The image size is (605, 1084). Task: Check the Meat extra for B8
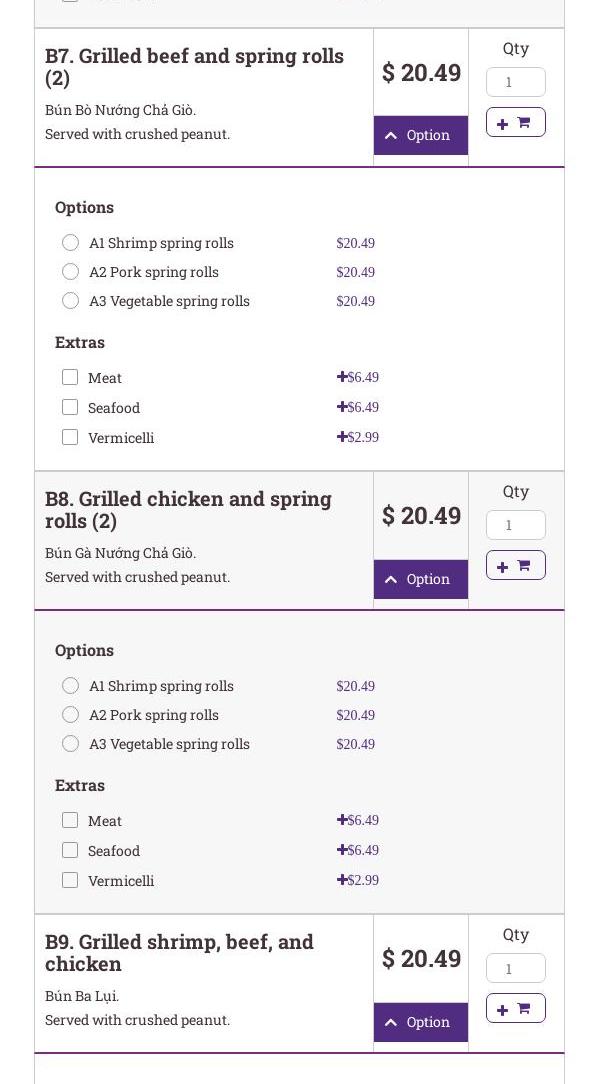[x=70, y=820]
